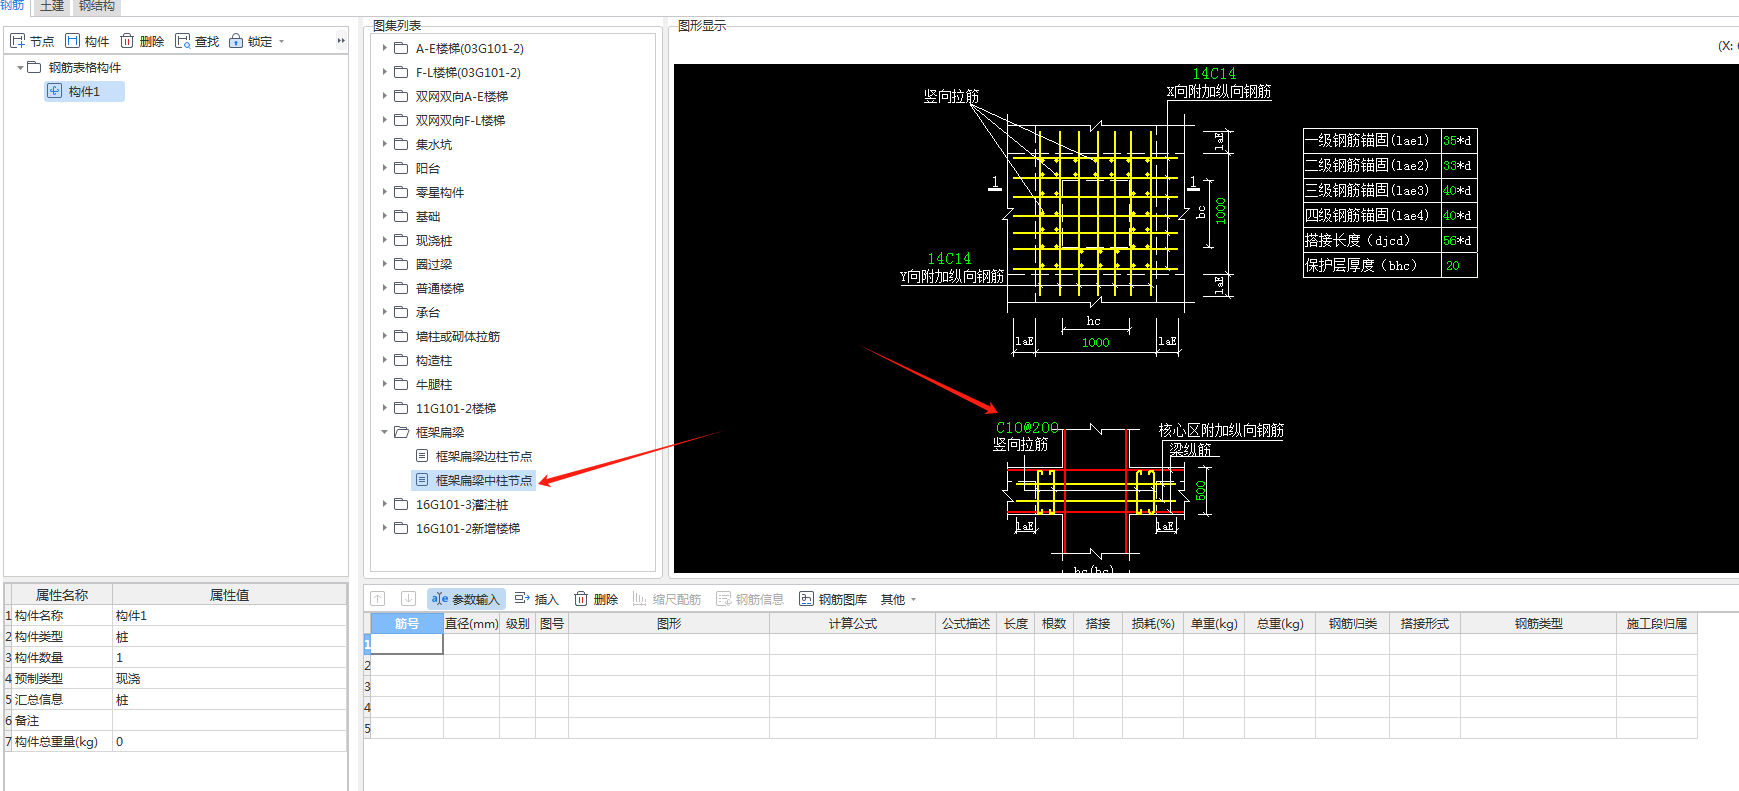The height and width of the screenshot is (791, 1739).
Task: Expand the A-E楼梯(03G101-2) folder
Action: click(384, 48)
